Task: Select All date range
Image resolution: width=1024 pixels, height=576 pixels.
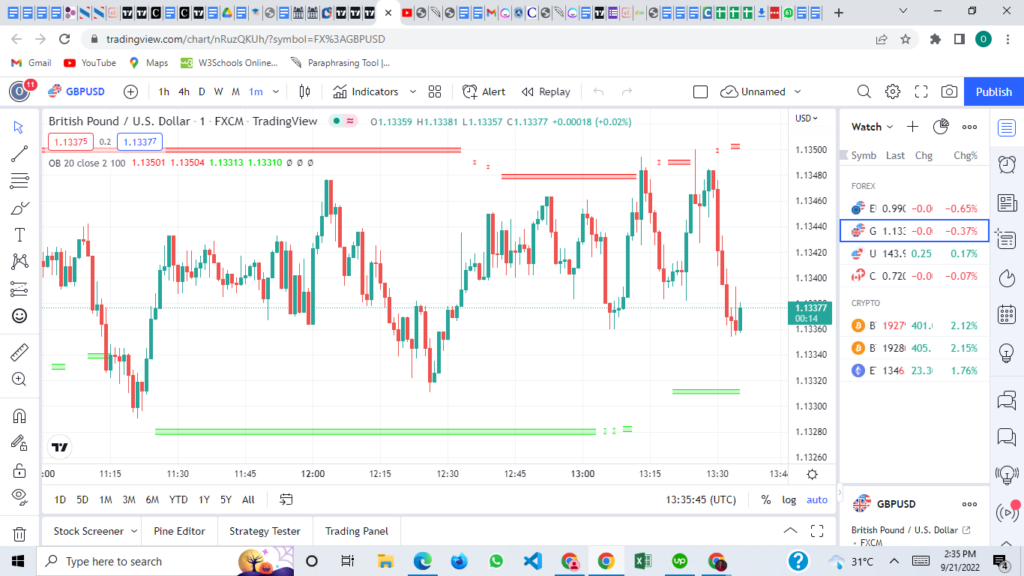Action: click(248, 500)
